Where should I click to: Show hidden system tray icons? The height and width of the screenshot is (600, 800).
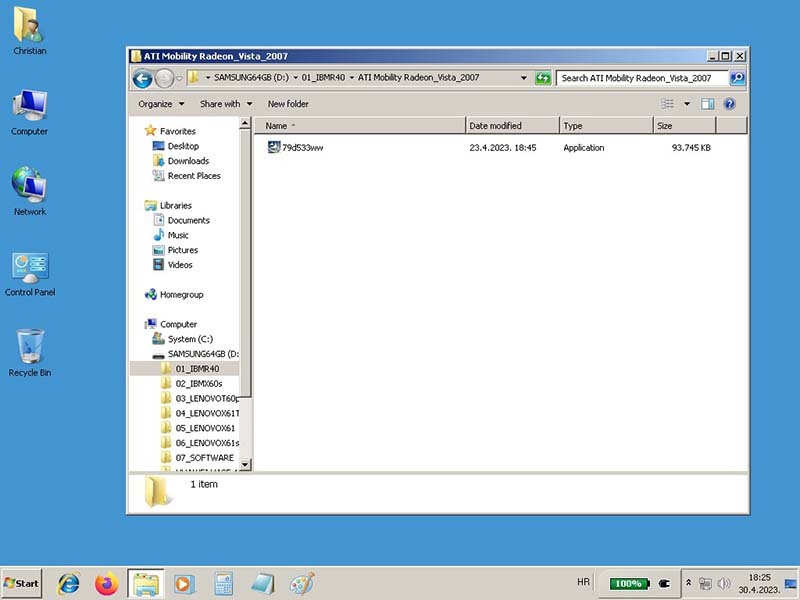(x=688, y=582)
